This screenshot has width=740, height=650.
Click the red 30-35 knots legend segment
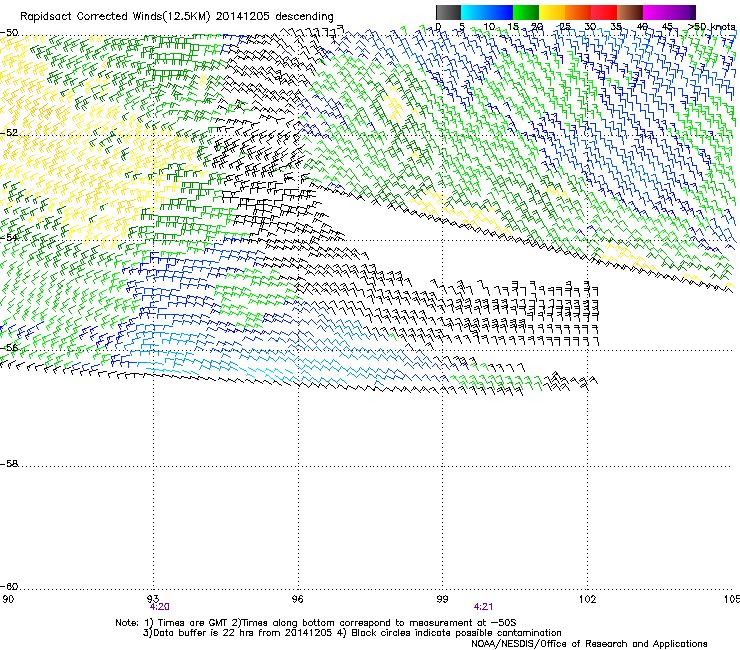click(604, 12)
